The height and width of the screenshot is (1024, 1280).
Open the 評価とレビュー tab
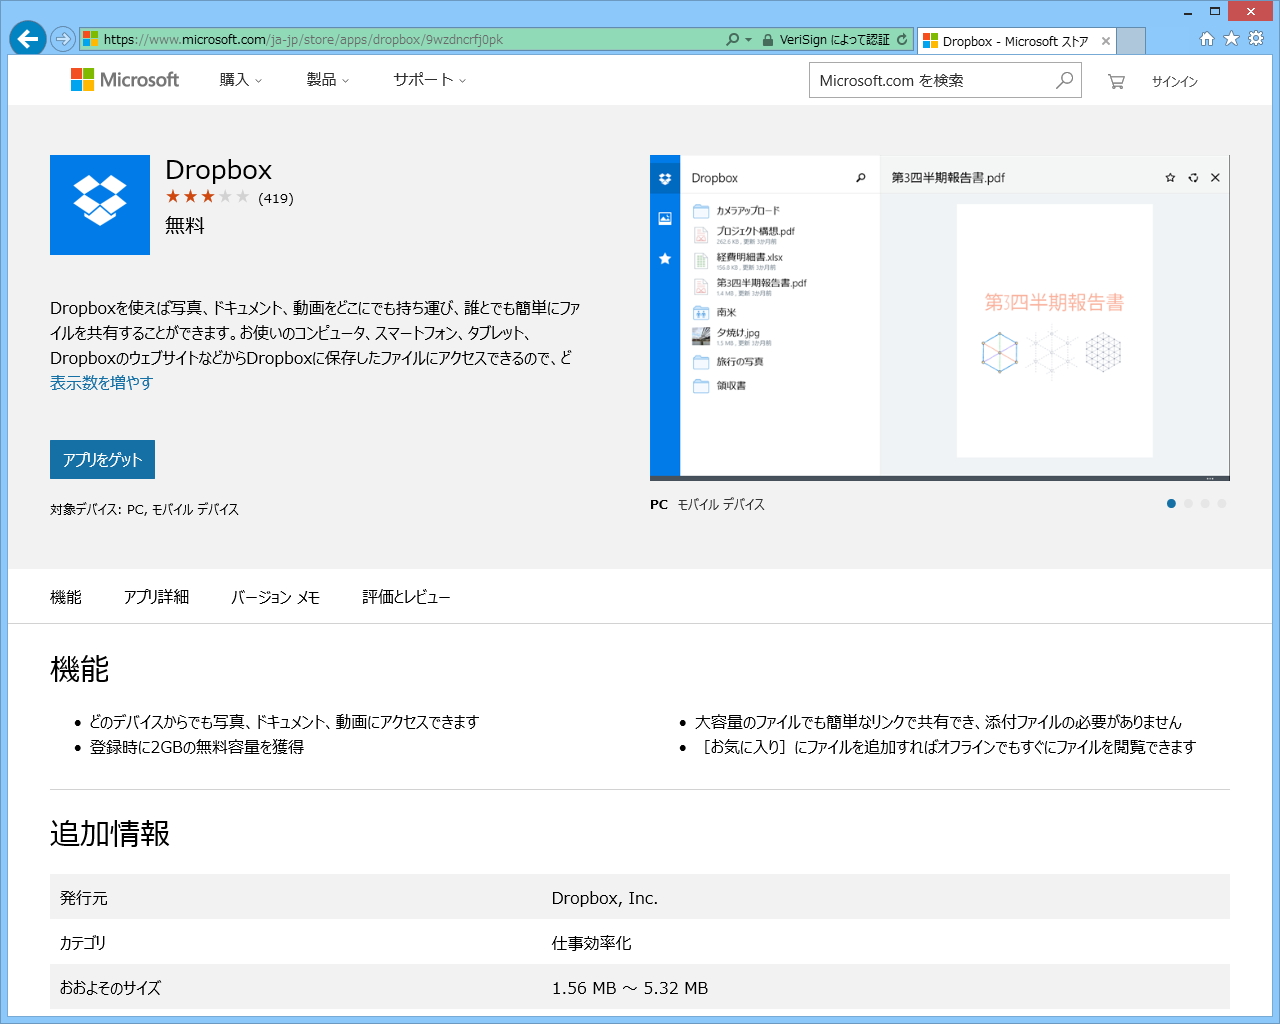tap(406, 597)
